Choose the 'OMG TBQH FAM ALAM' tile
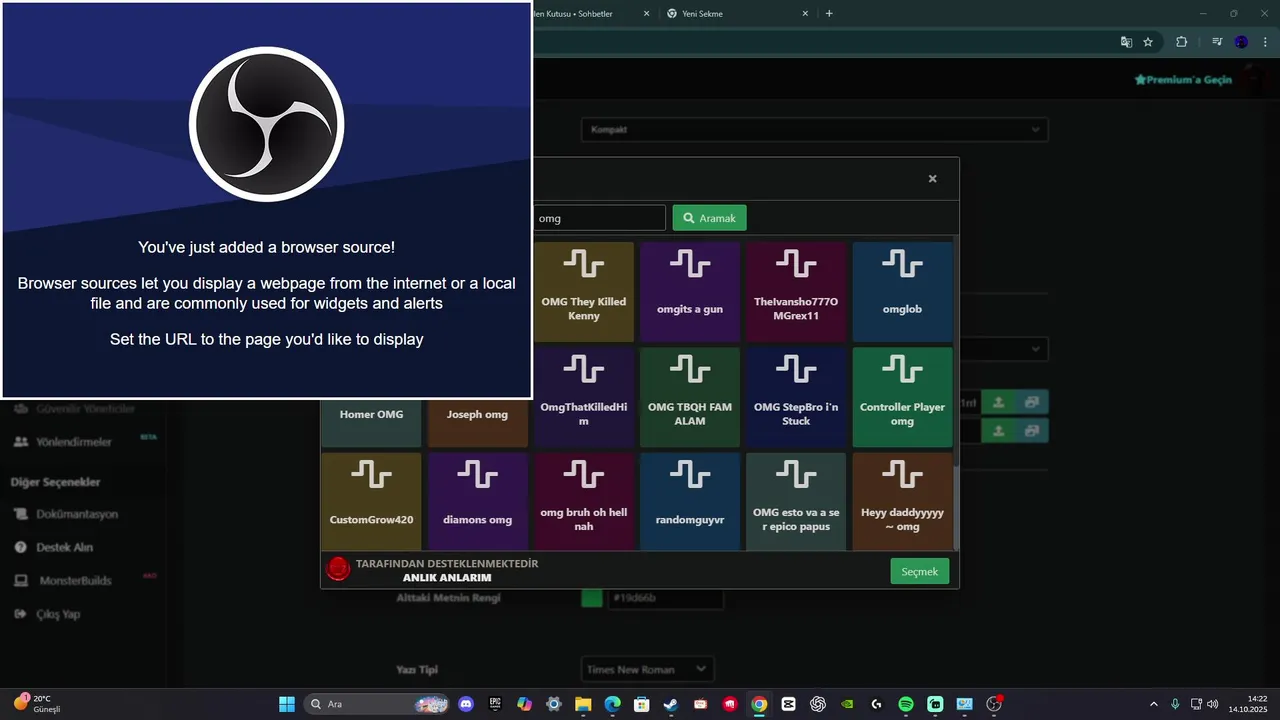1280x720 pixels. click(x=690, y=397)
